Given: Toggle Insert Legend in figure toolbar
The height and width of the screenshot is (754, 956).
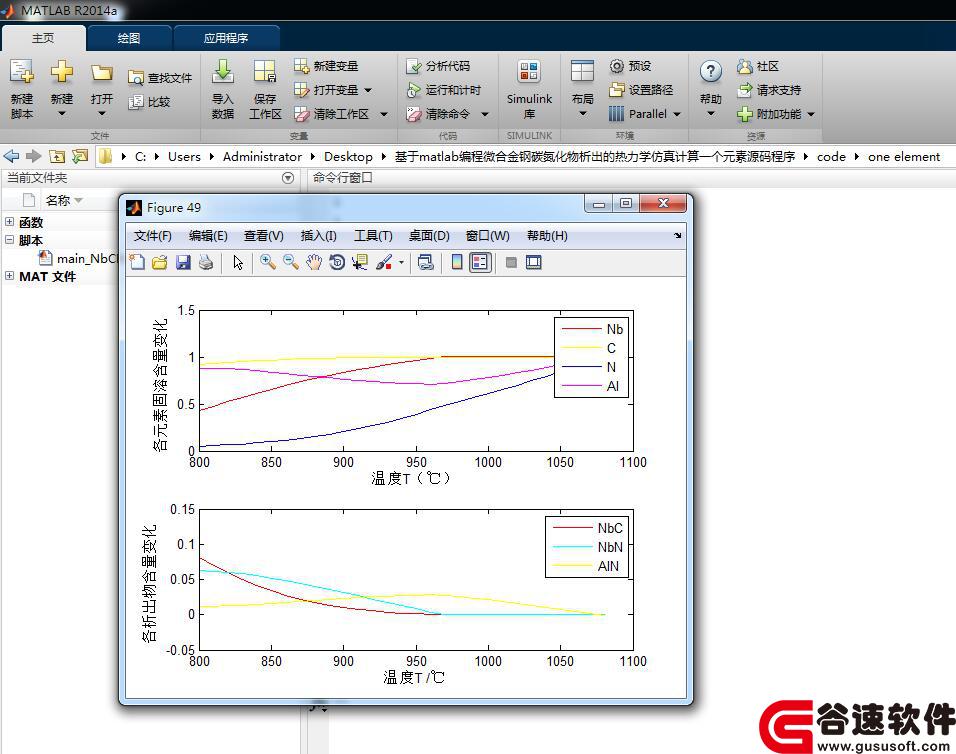Looking at the screenshot, I should (480, 263).
